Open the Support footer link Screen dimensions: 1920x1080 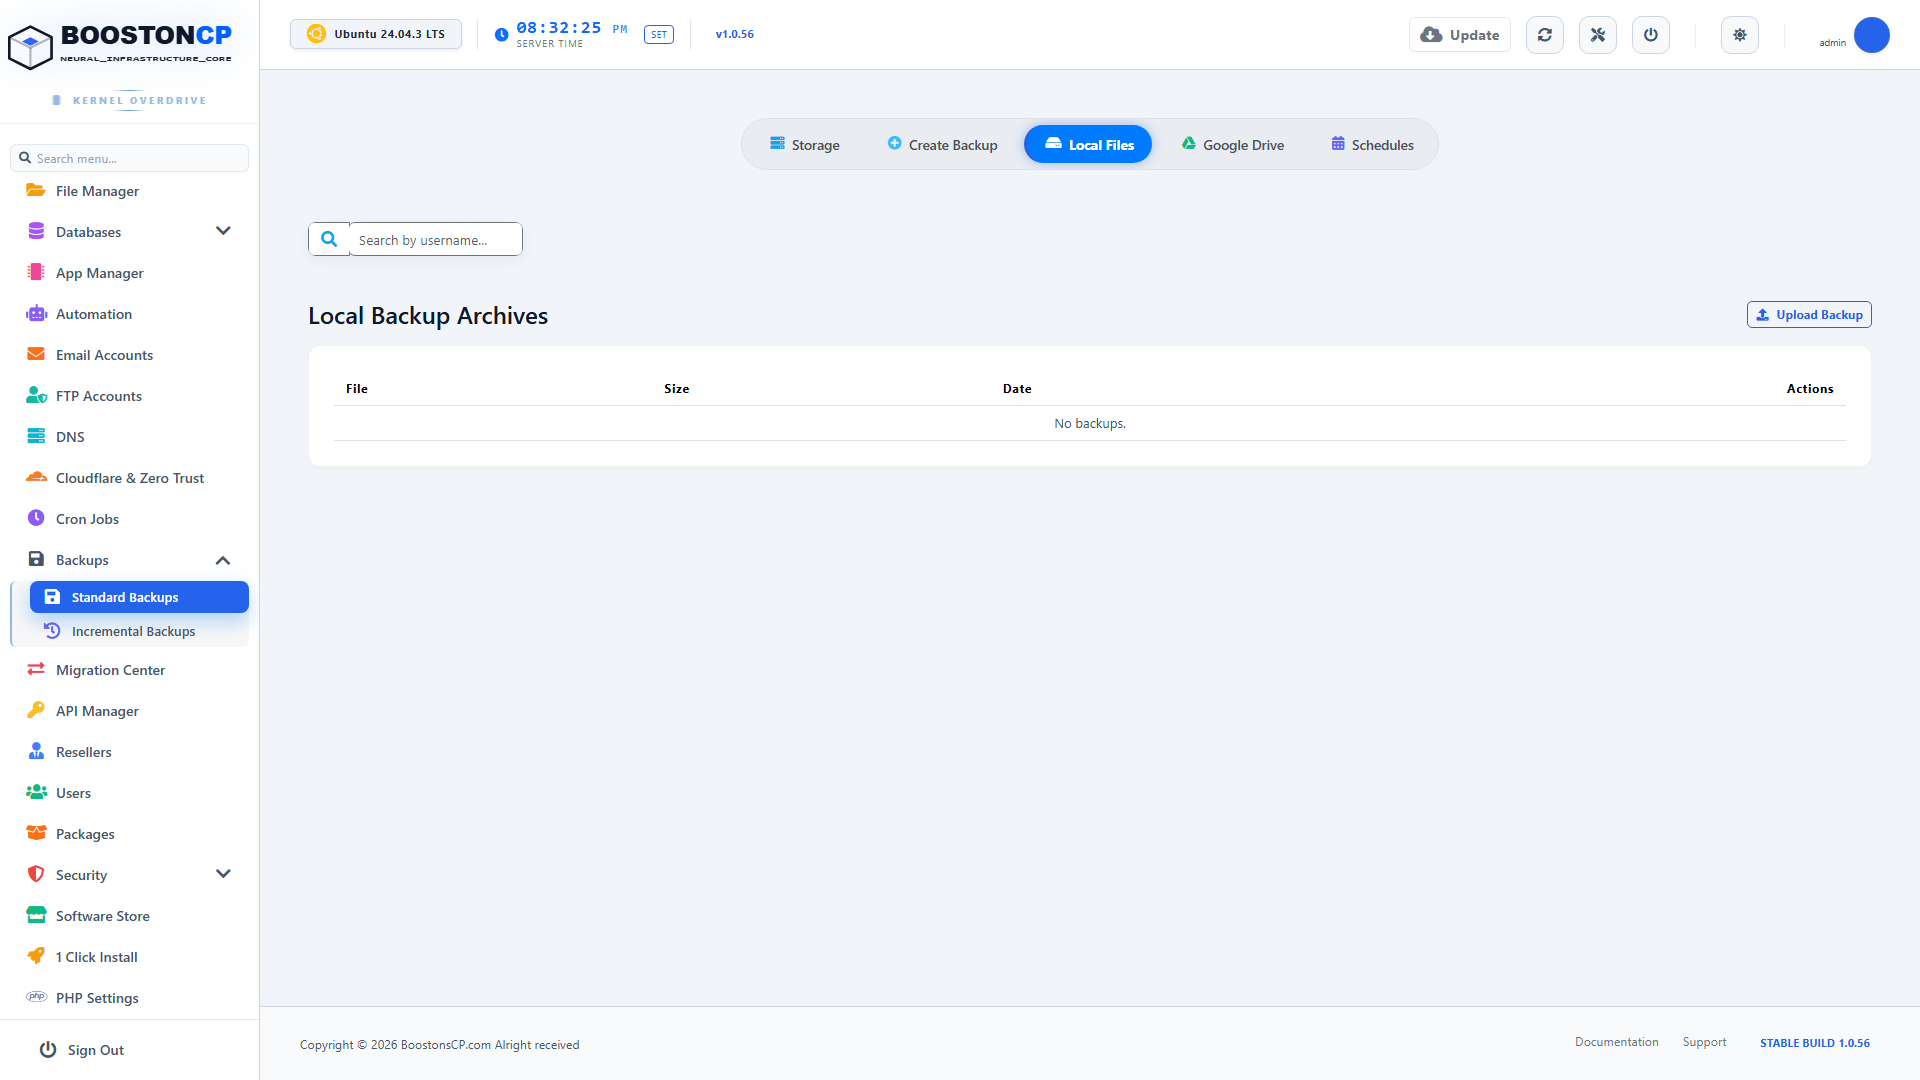[1704, 1042]
